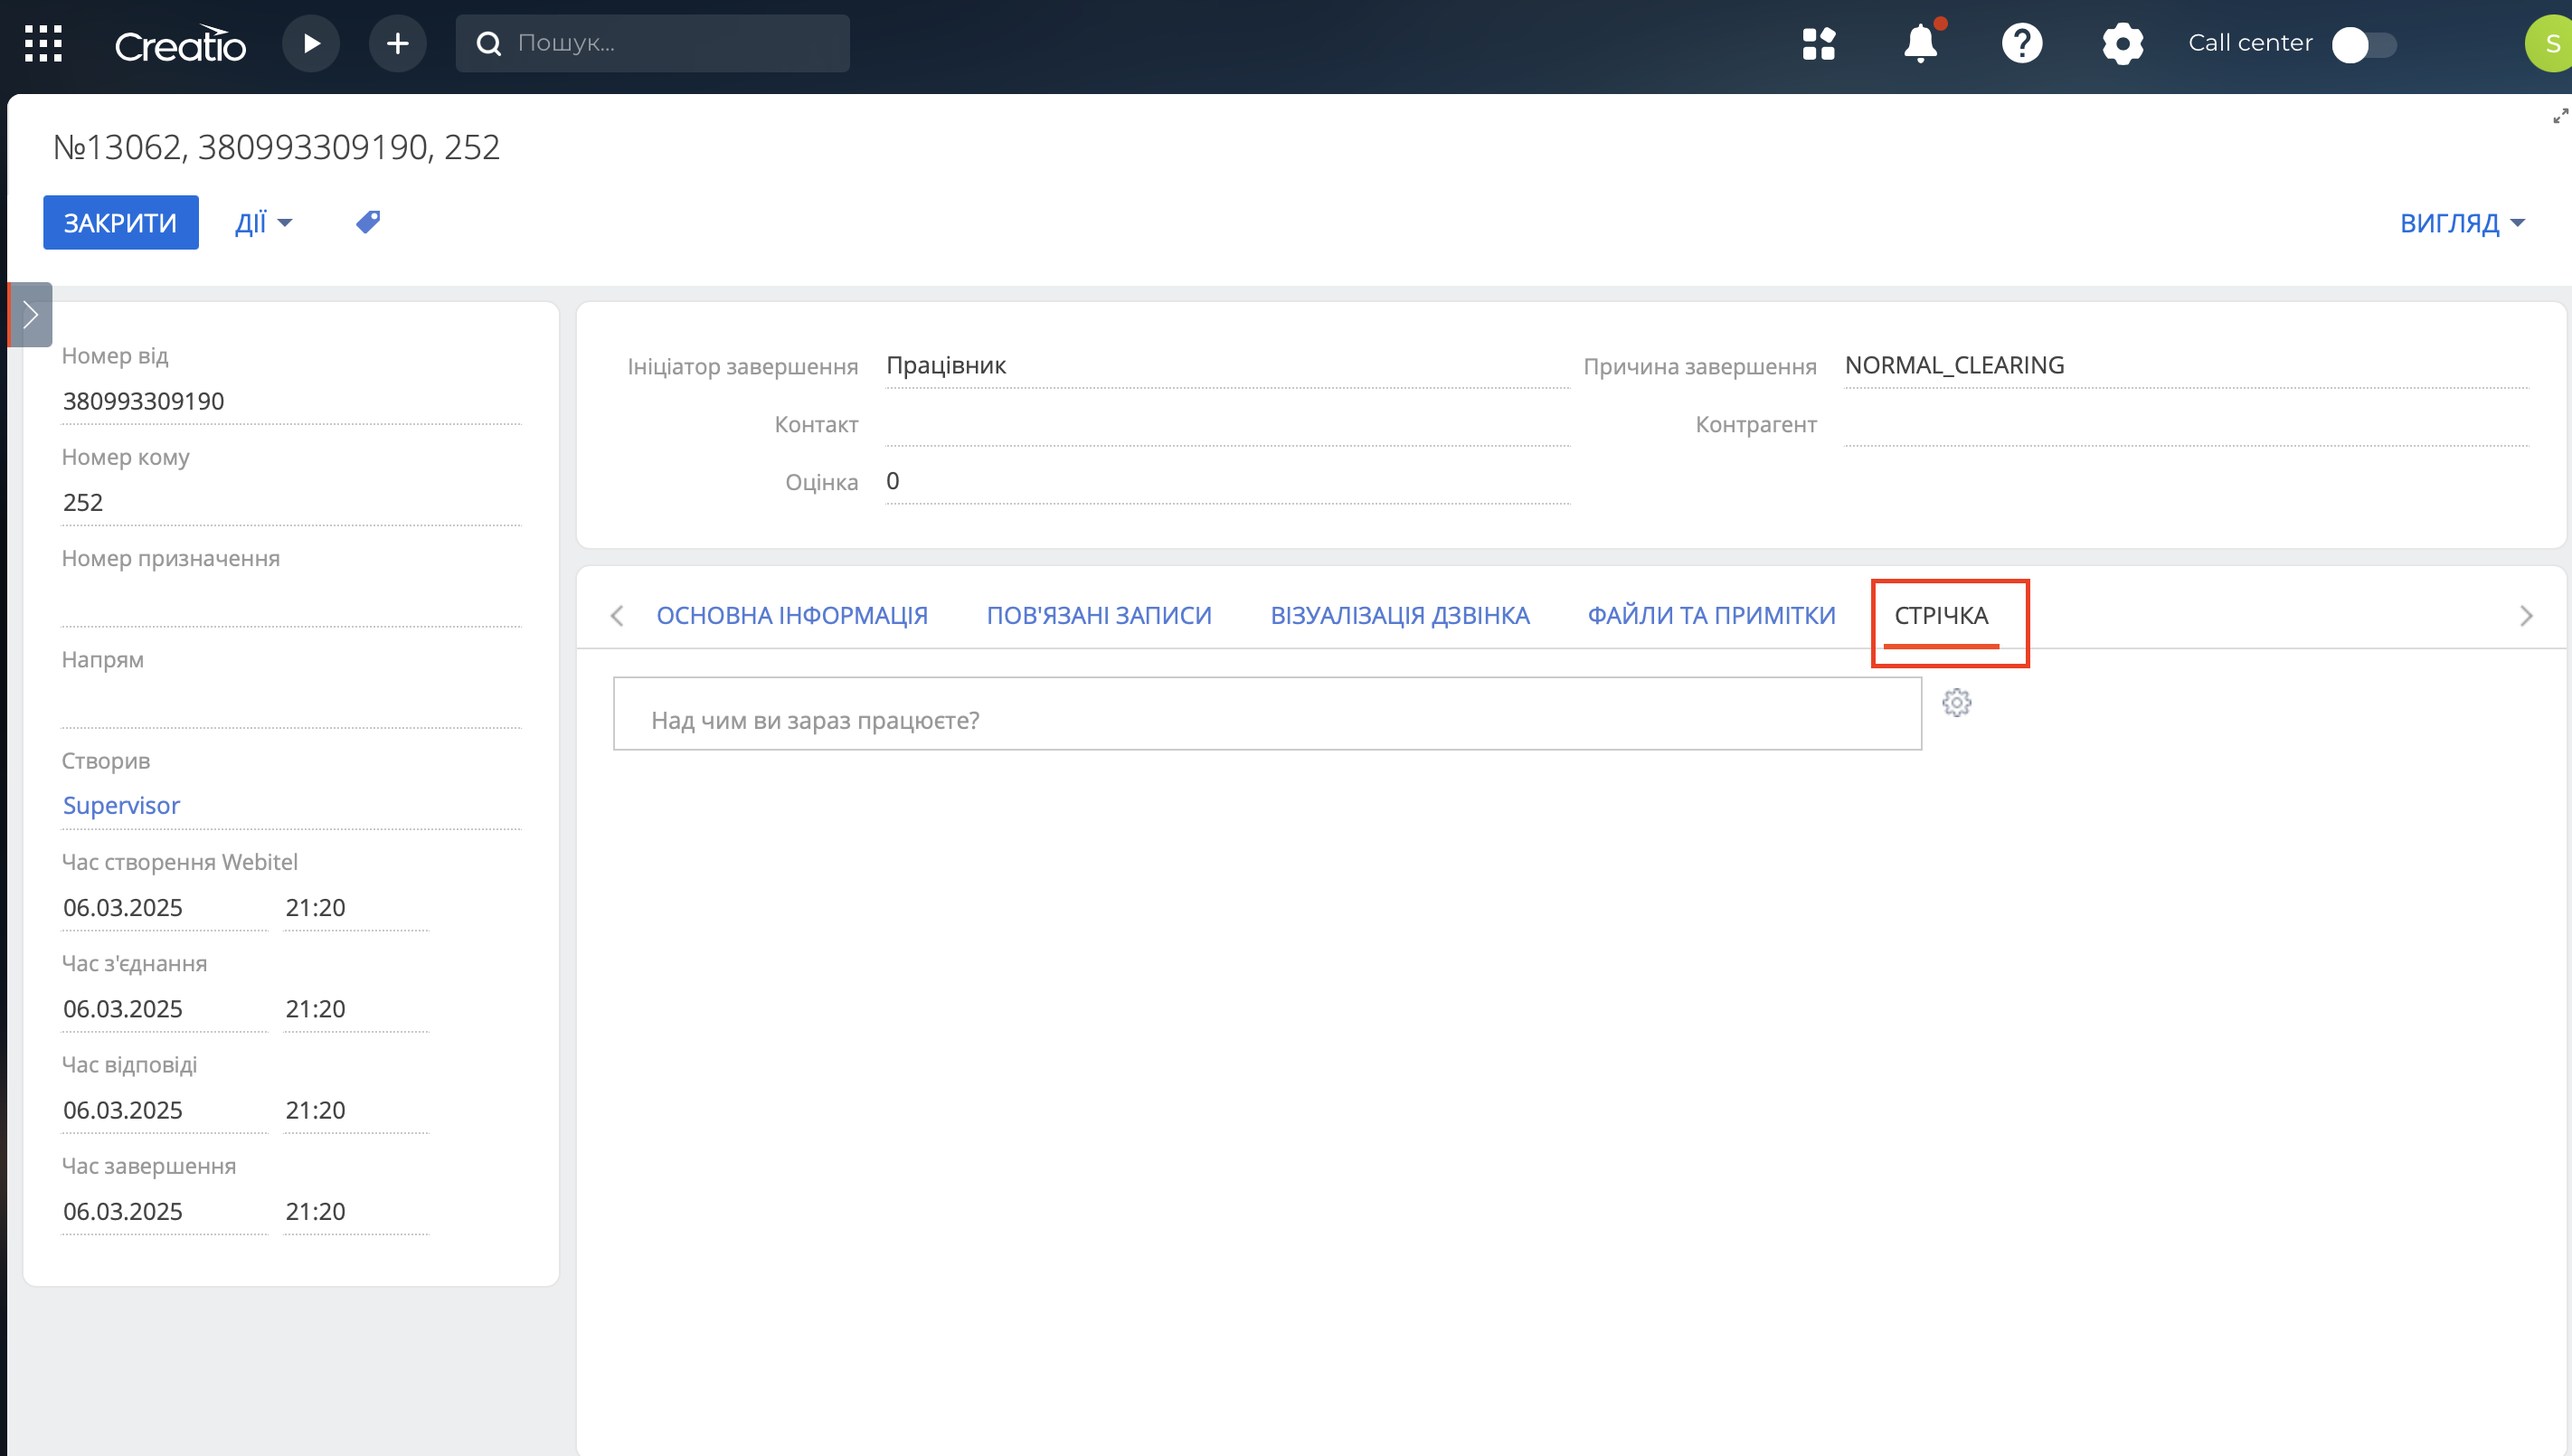Select the СТРІЧКА tab
The image size is (2572, 1456).
point(1941,615)
